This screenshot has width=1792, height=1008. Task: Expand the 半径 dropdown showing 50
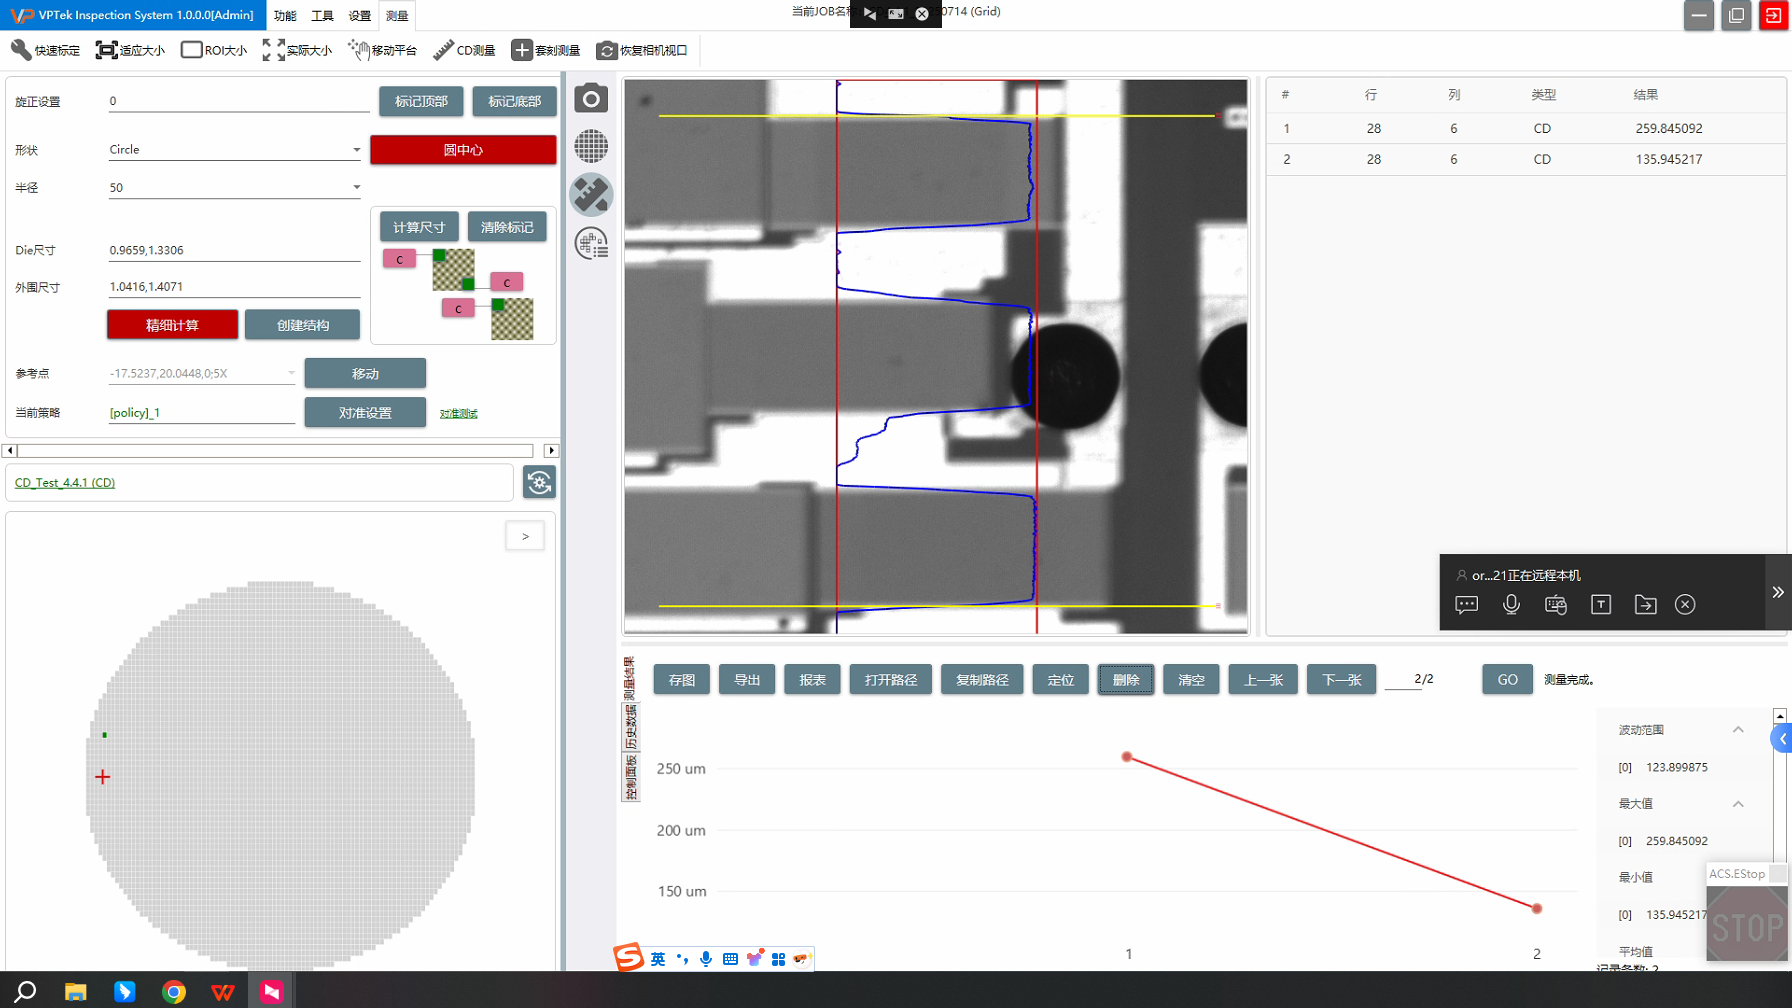click(x=235, y=188)
